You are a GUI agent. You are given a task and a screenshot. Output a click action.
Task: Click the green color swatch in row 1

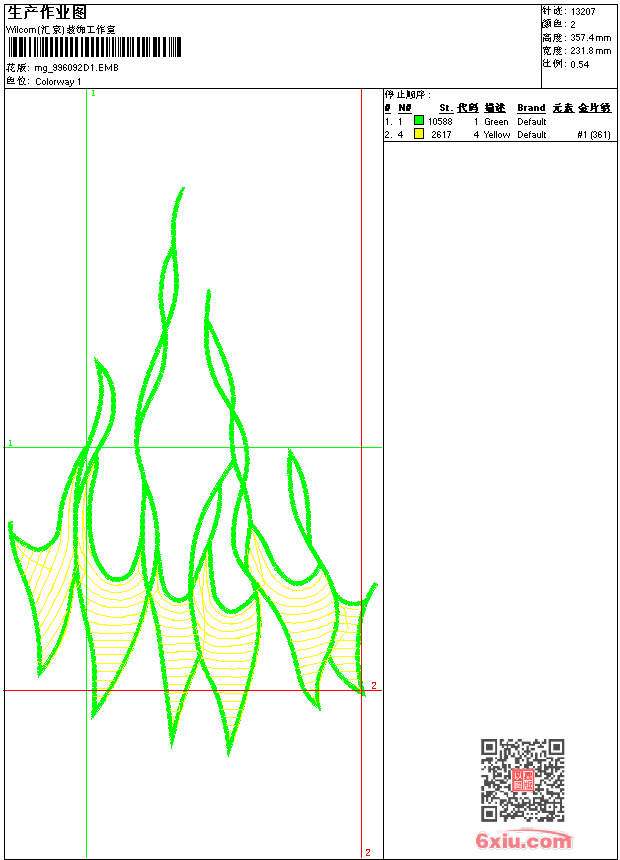(x=419, y=121)
